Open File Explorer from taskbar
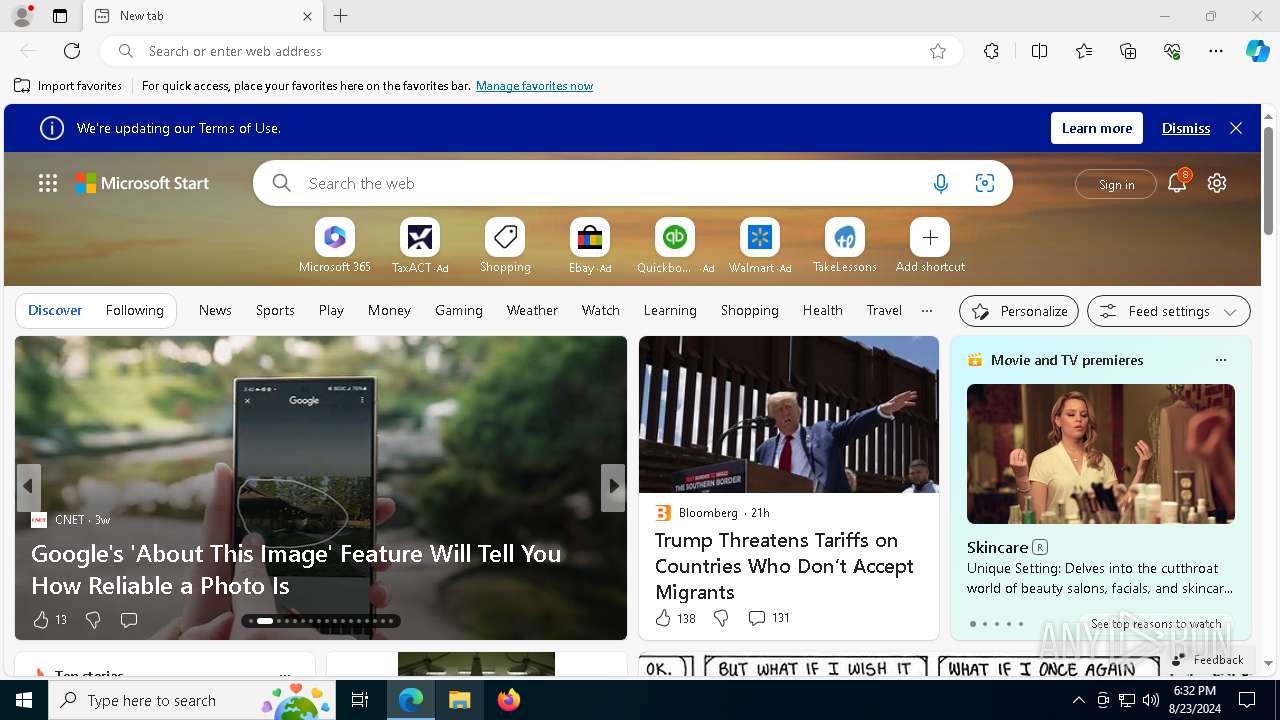Viewport: 1280px width, 720px height. [459, 700]
